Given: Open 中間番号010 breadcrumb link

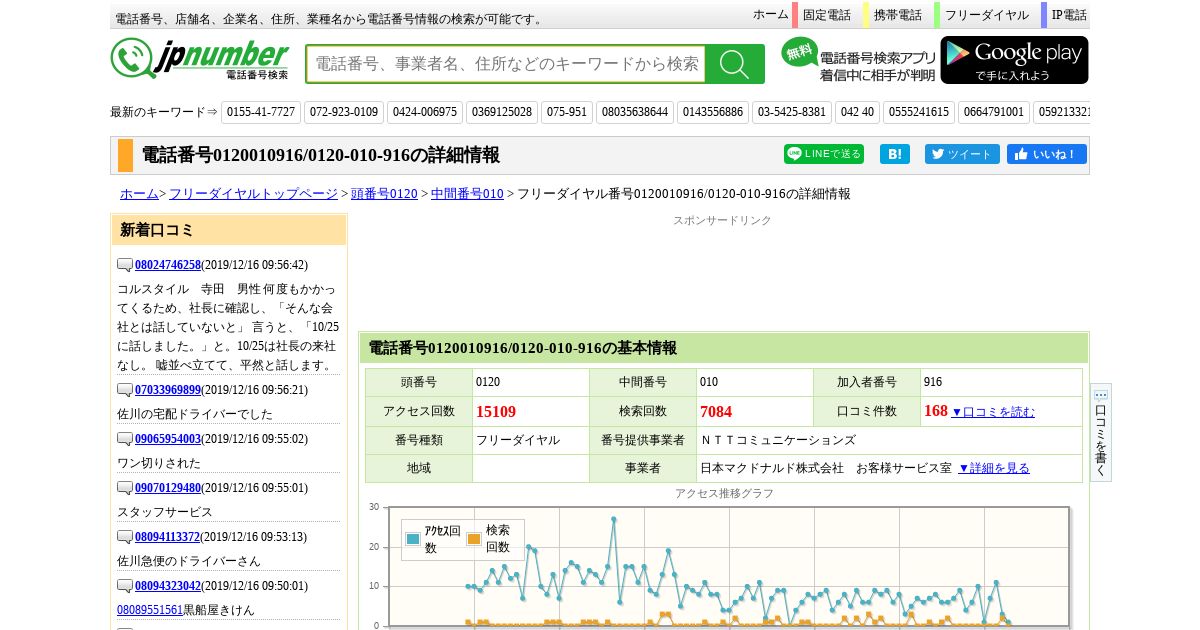Looking at the screenshot, I should [x=467, y=194].
